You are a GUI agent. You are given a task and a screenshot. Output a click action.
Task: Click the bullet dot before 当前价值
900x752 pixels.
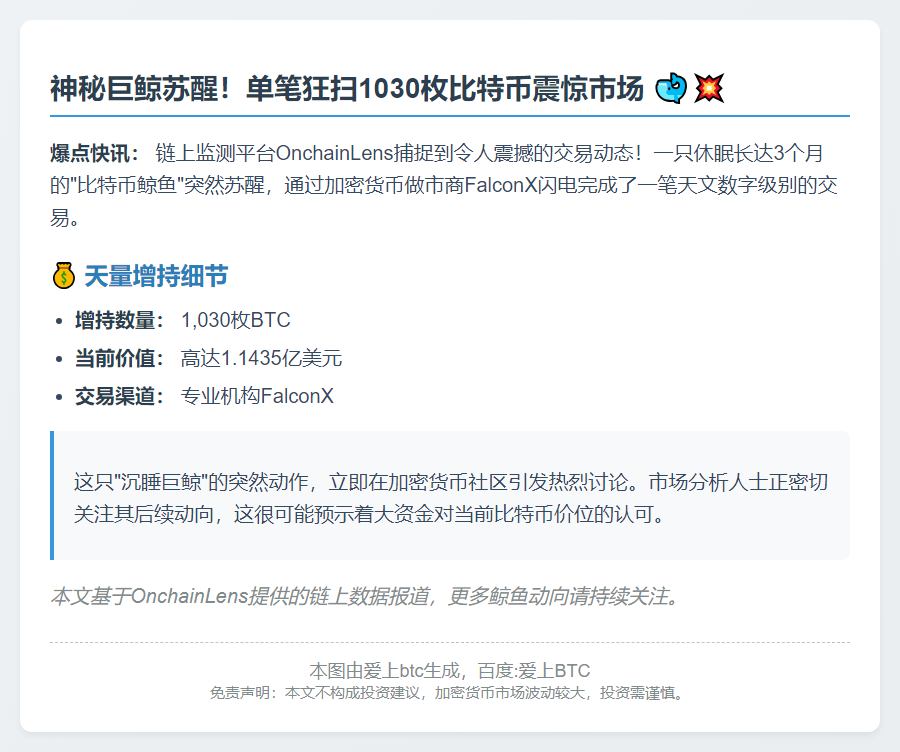pyautogui.click(x=59, y=359)
